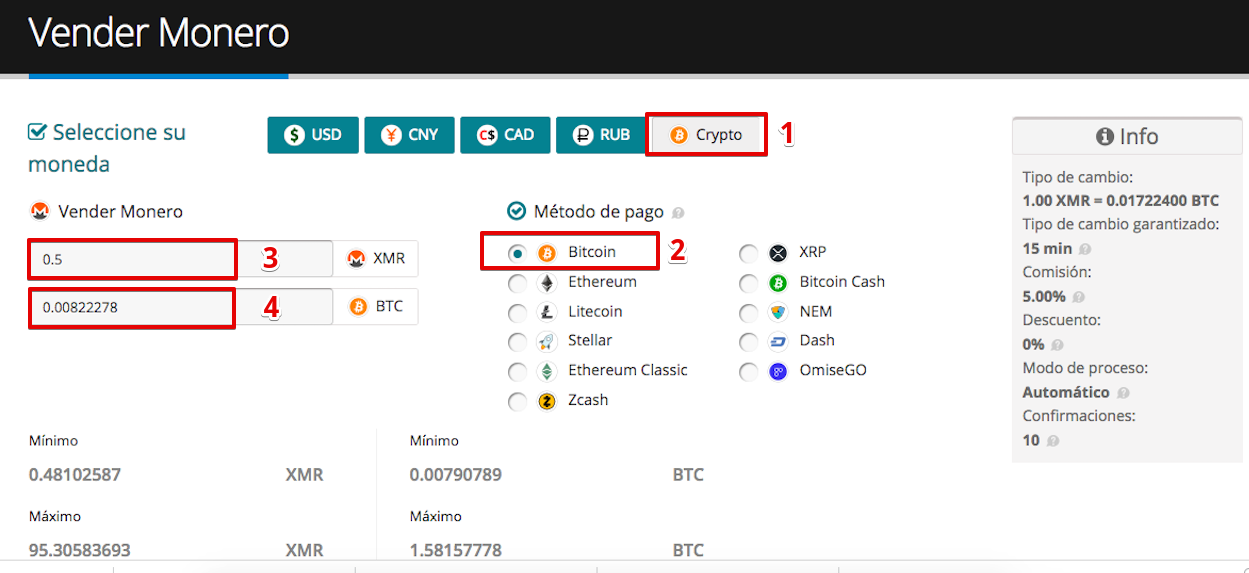Screen dimensions: 1249x573
Task: Click the BTC amount input field
Action: 181,307
